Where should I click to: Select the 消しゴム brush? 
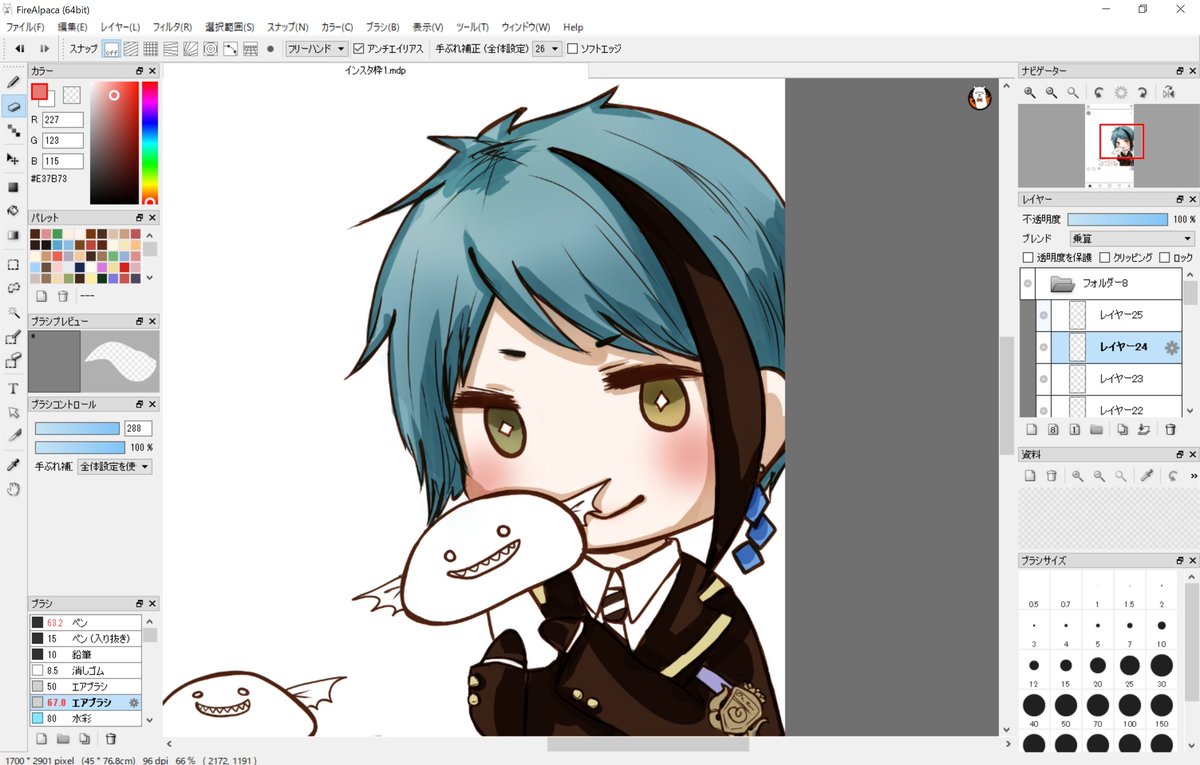[85, 670]
